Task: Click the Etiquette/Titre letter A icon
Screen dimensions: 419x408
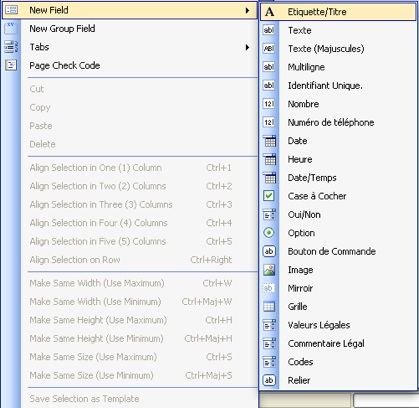Action: [269, 12]
